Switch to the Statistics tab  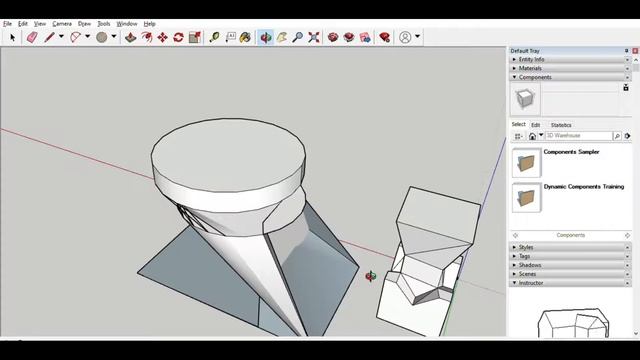pos(561,125)
